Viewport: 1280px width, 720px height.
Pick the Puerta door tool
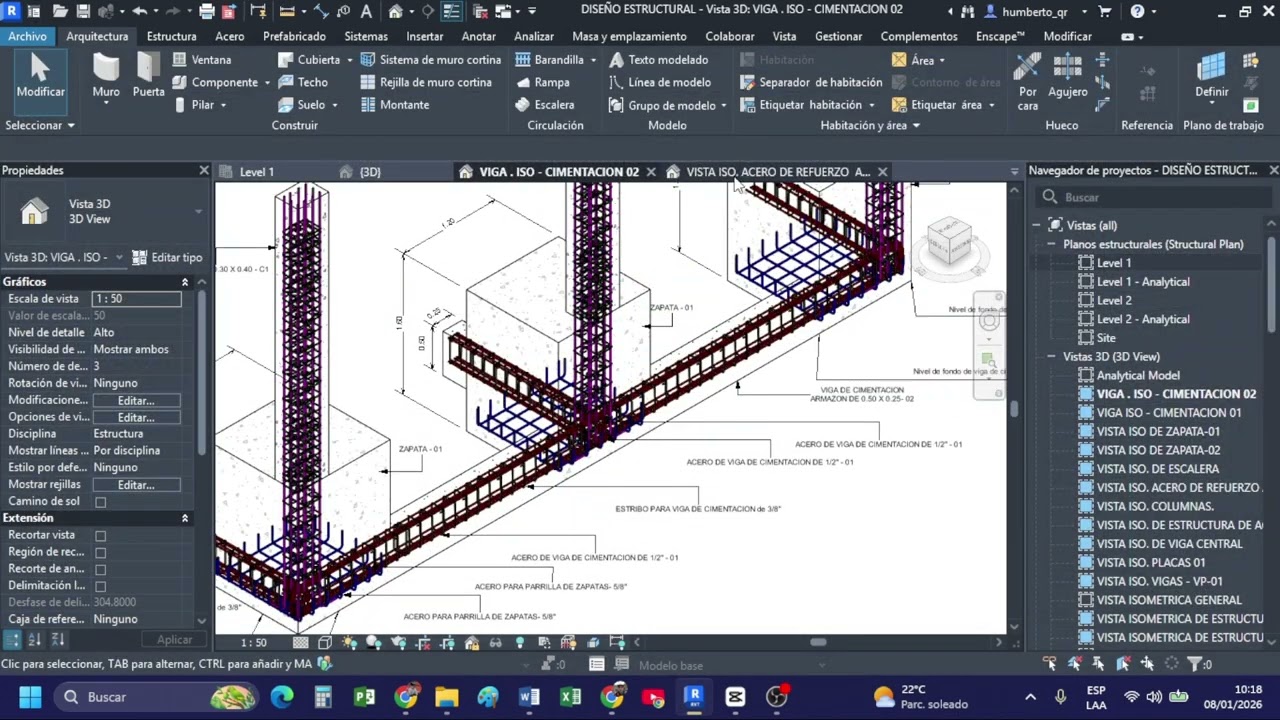(148, 76)
